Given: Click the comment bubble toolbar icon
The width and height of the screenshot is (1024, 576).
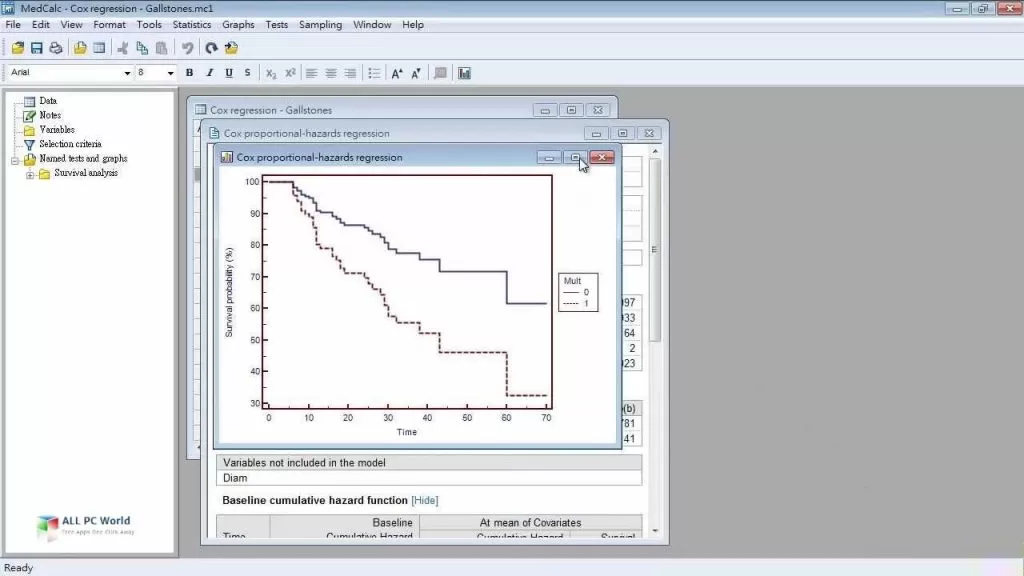Looking at the screenshot, I should (441, 73).
